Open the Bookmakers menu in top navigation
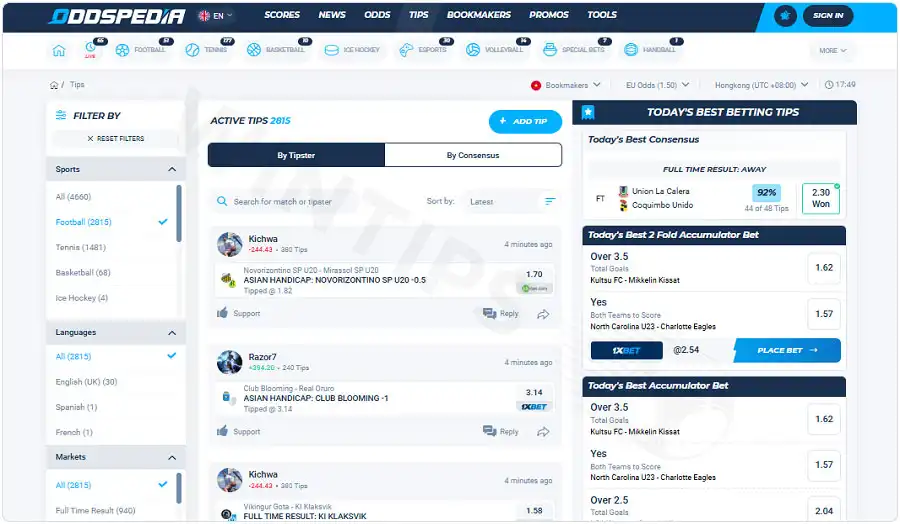 [x=479, y=15]
